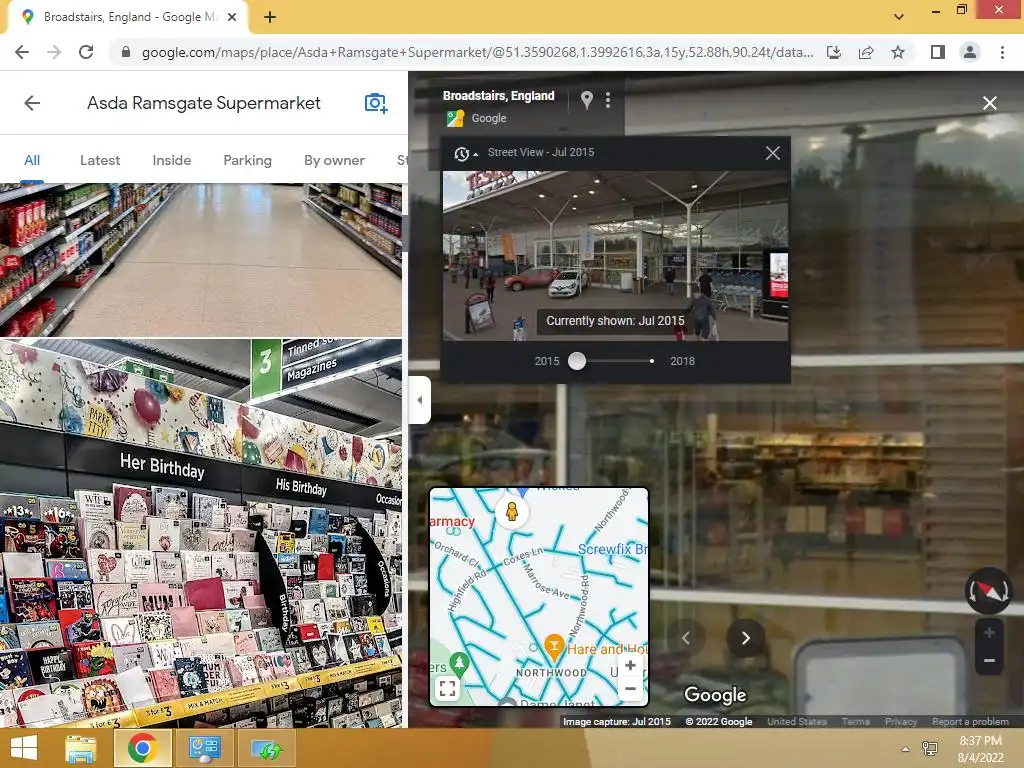This screenshot has width=1024, height=768.
Task: Toggle the time travel clock dropdown
Action: coord(466,153)
